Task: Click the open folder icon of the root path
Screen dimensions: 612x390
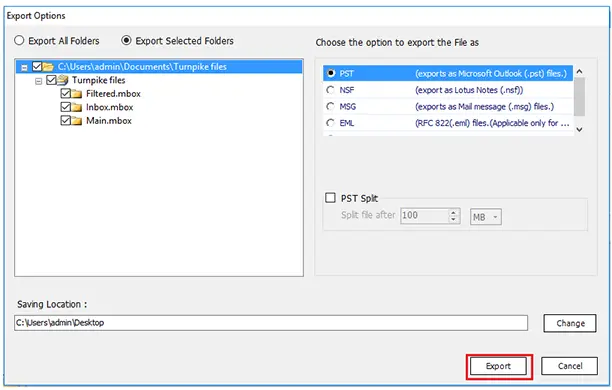Action: (48, 67)
